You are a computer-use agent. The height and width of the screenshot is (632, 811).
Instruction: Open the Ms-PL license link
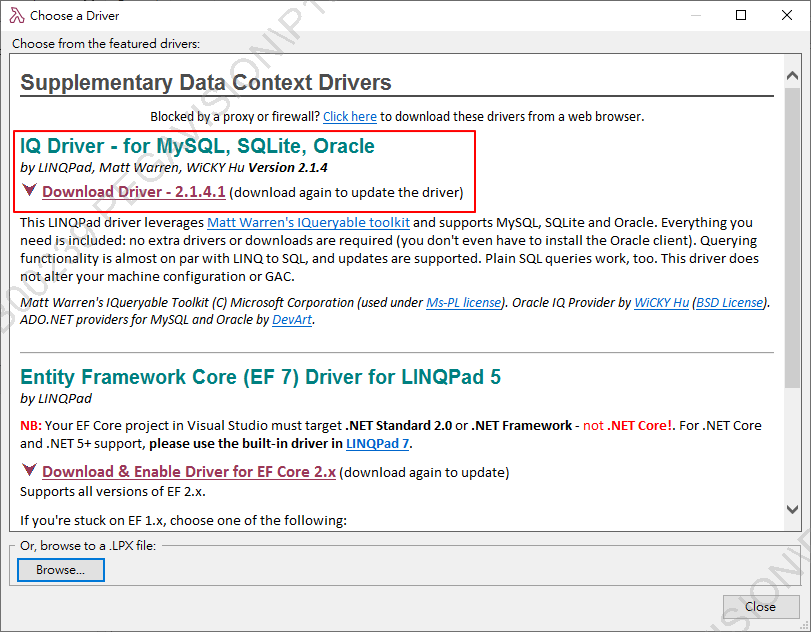[x=463, y=303]
